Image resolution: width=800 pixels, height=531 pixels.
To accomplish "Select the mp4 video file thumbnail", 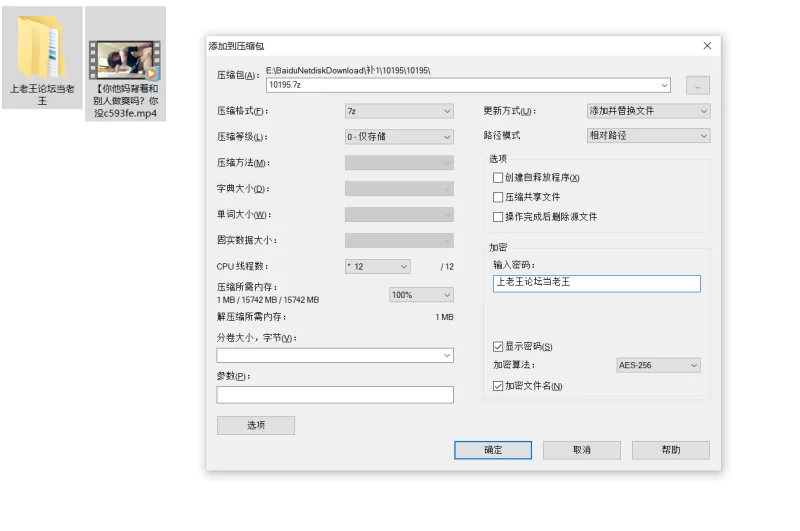I will tap(125, 59).
